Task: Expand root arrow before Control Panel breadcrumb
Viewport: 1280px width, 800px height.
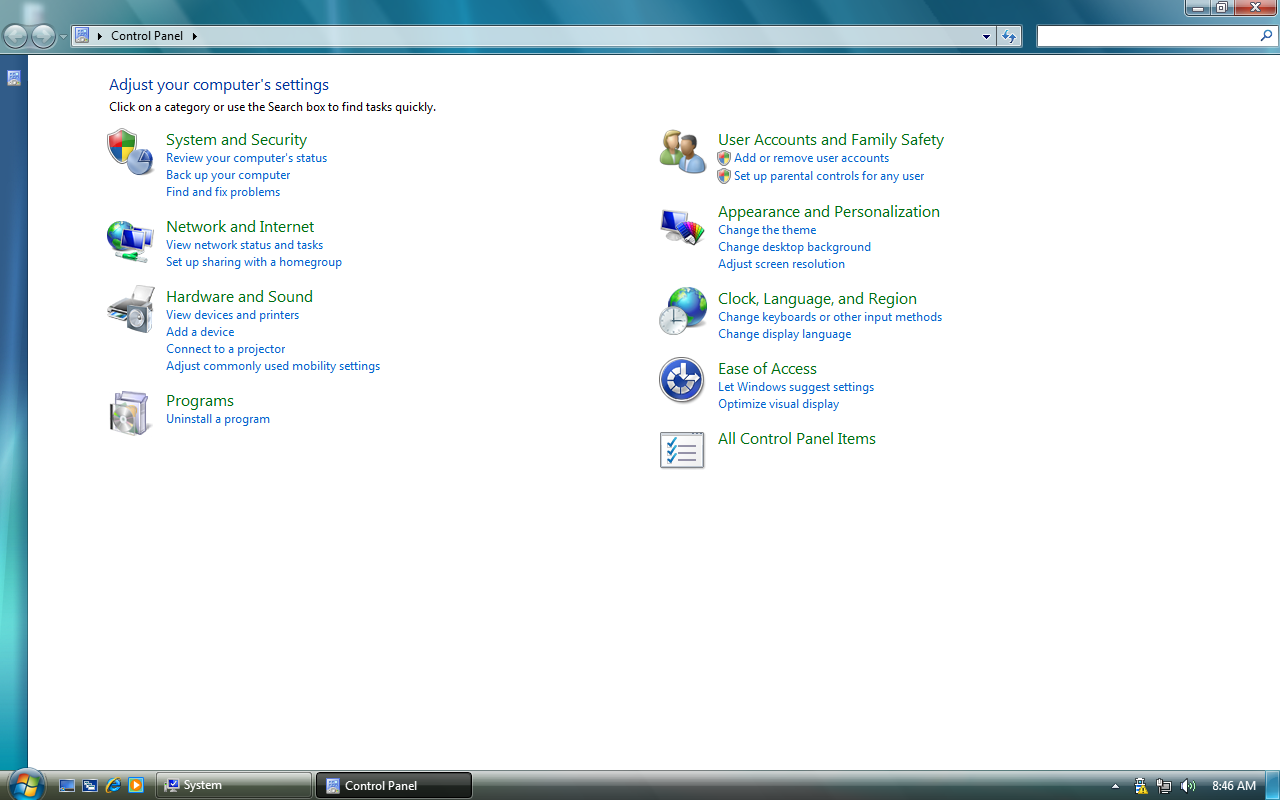Action: click(x=100, y=36)
